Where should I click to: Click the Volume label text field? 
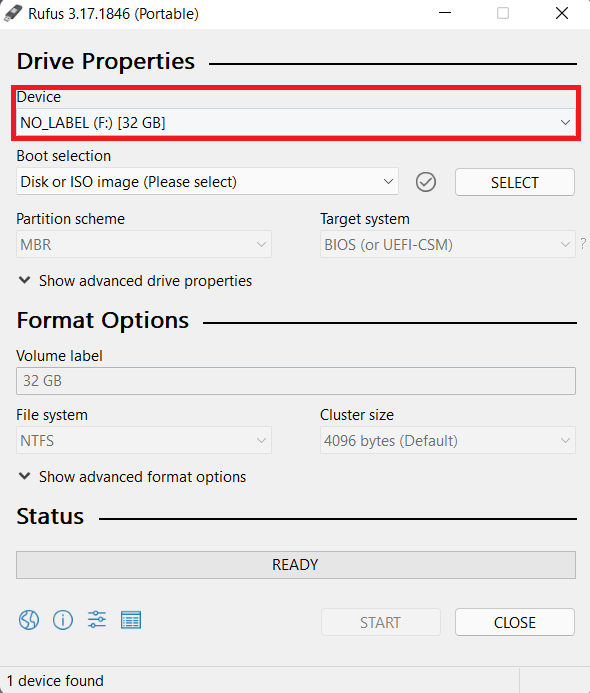pos(296,381)
